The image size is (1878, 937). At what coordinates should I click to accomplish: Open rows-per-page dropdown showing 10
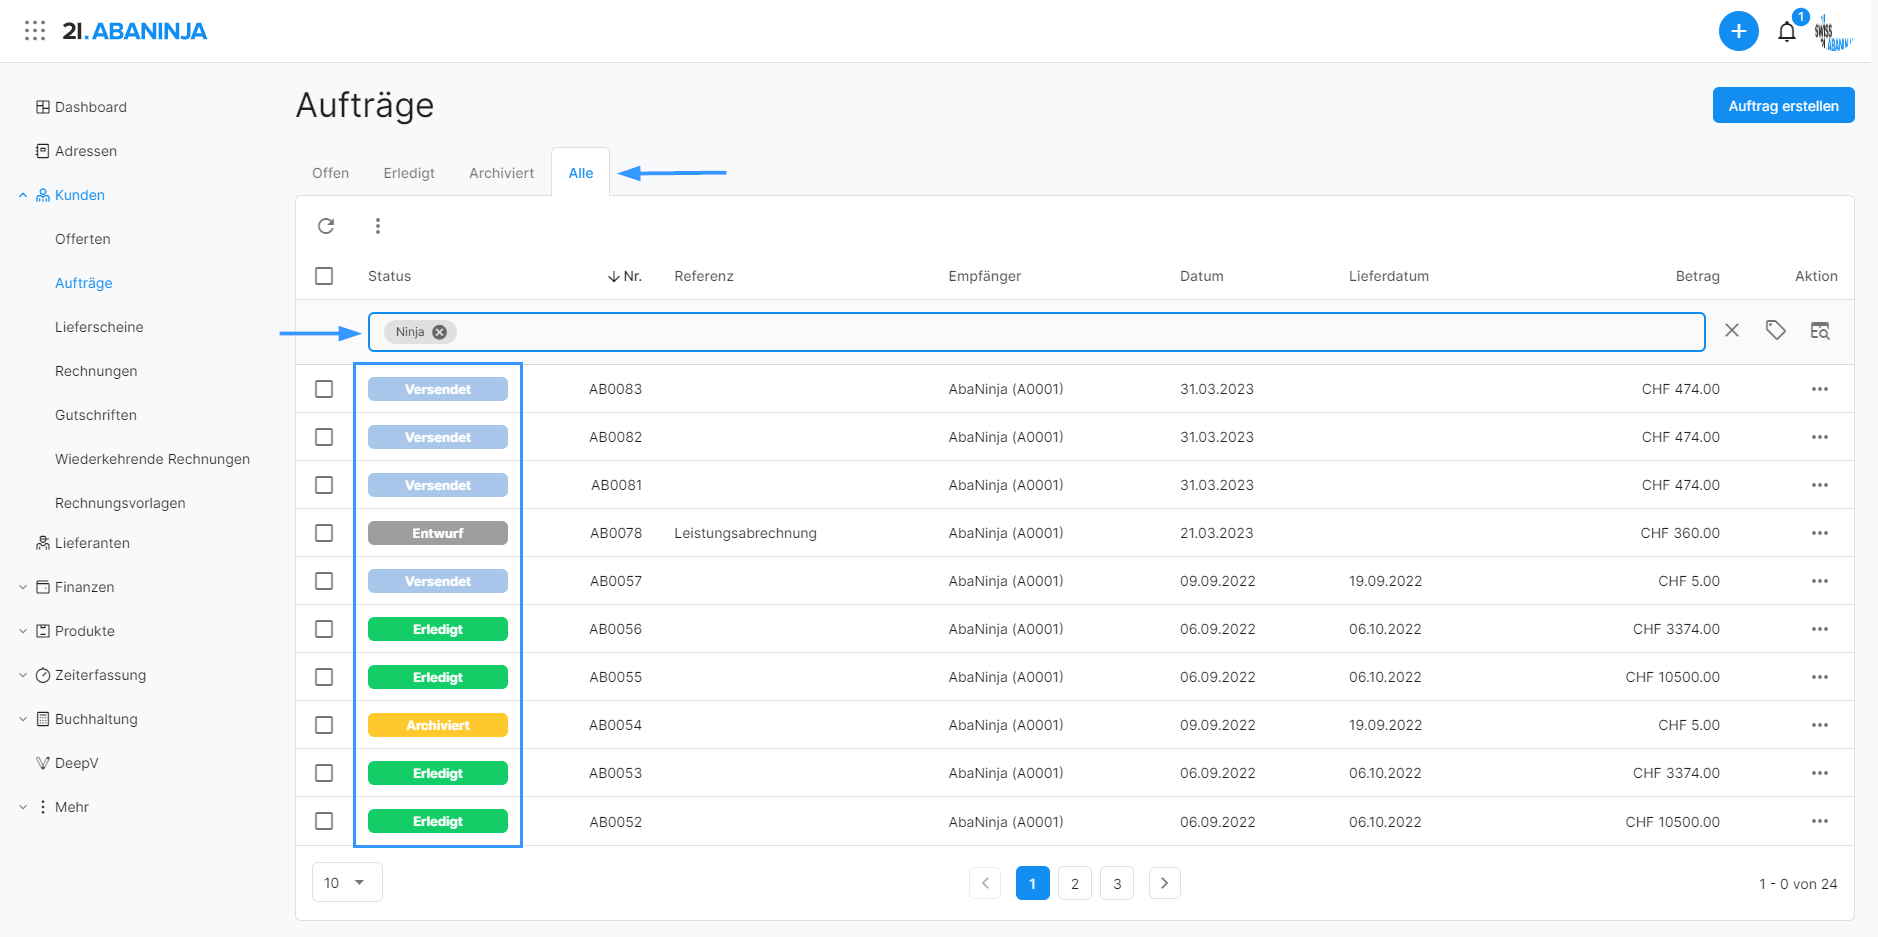tap(347, 882)
